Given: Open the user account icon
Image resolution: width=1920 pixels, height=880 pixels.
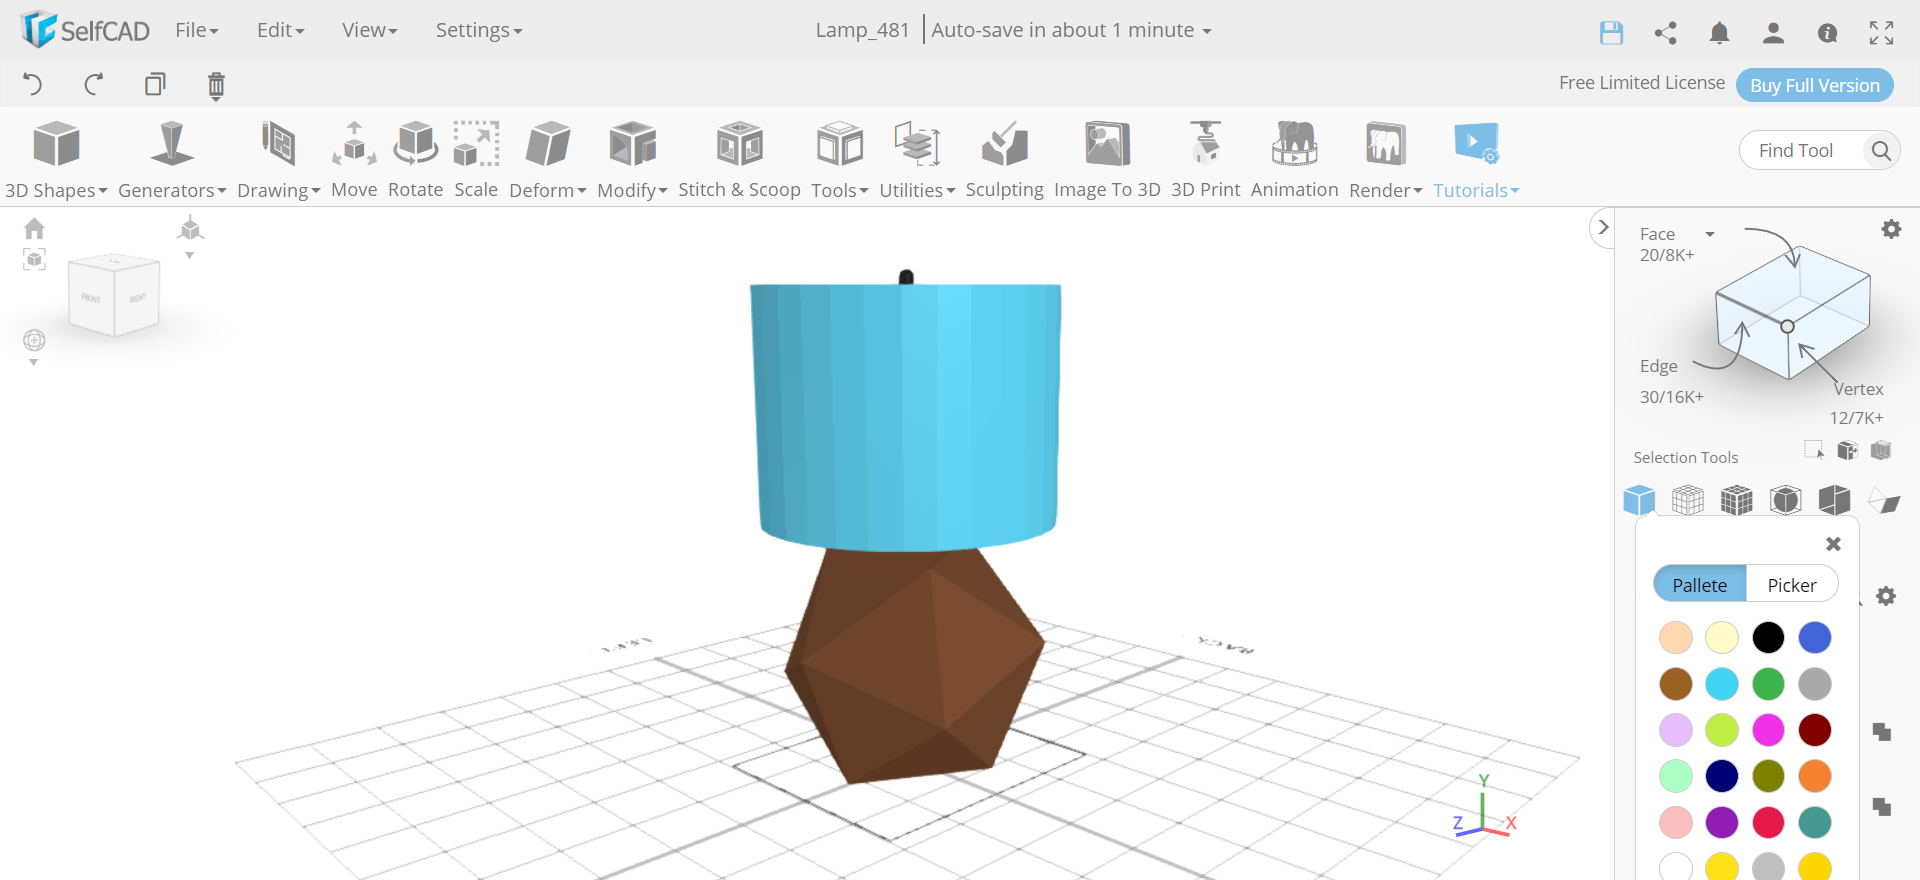Looking at the screenshot, I should [x=1773, y=32].
